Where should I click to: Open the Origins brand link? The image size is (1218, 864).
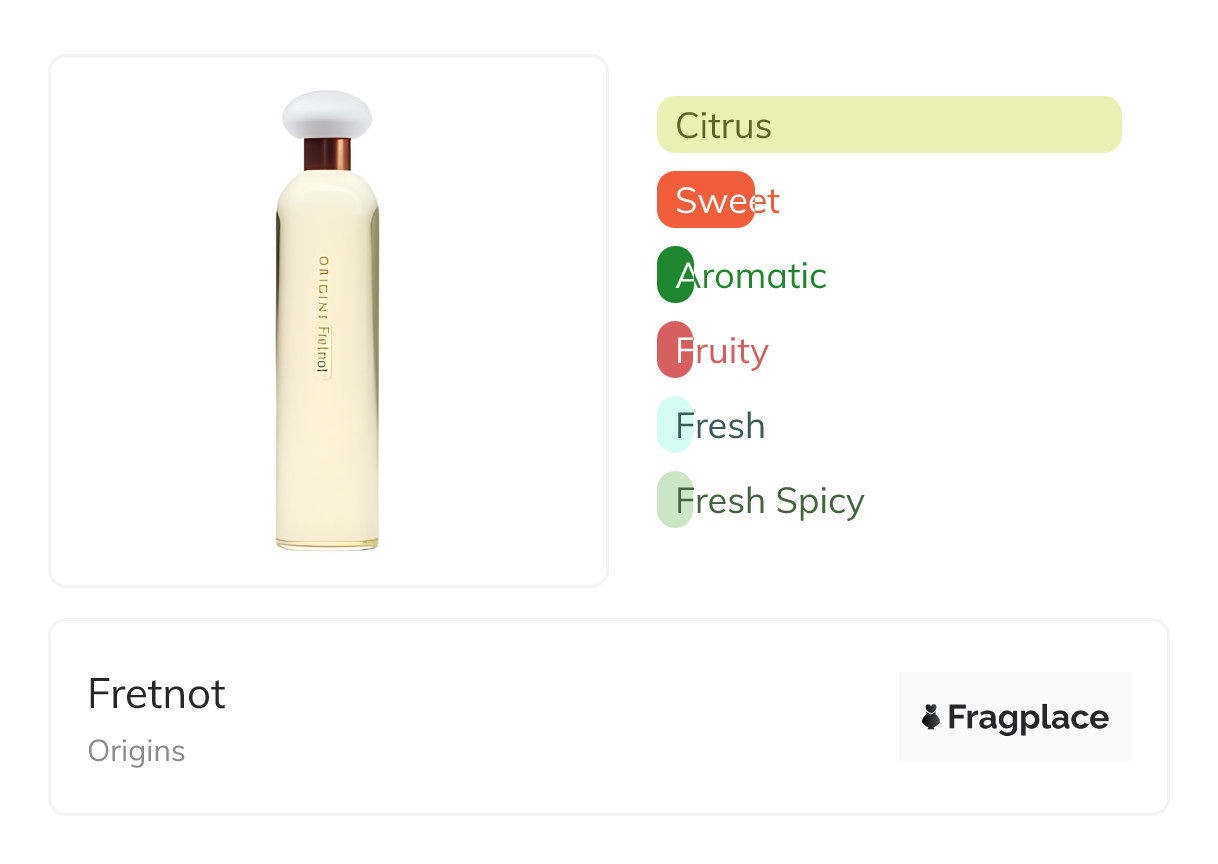point(136,751)
